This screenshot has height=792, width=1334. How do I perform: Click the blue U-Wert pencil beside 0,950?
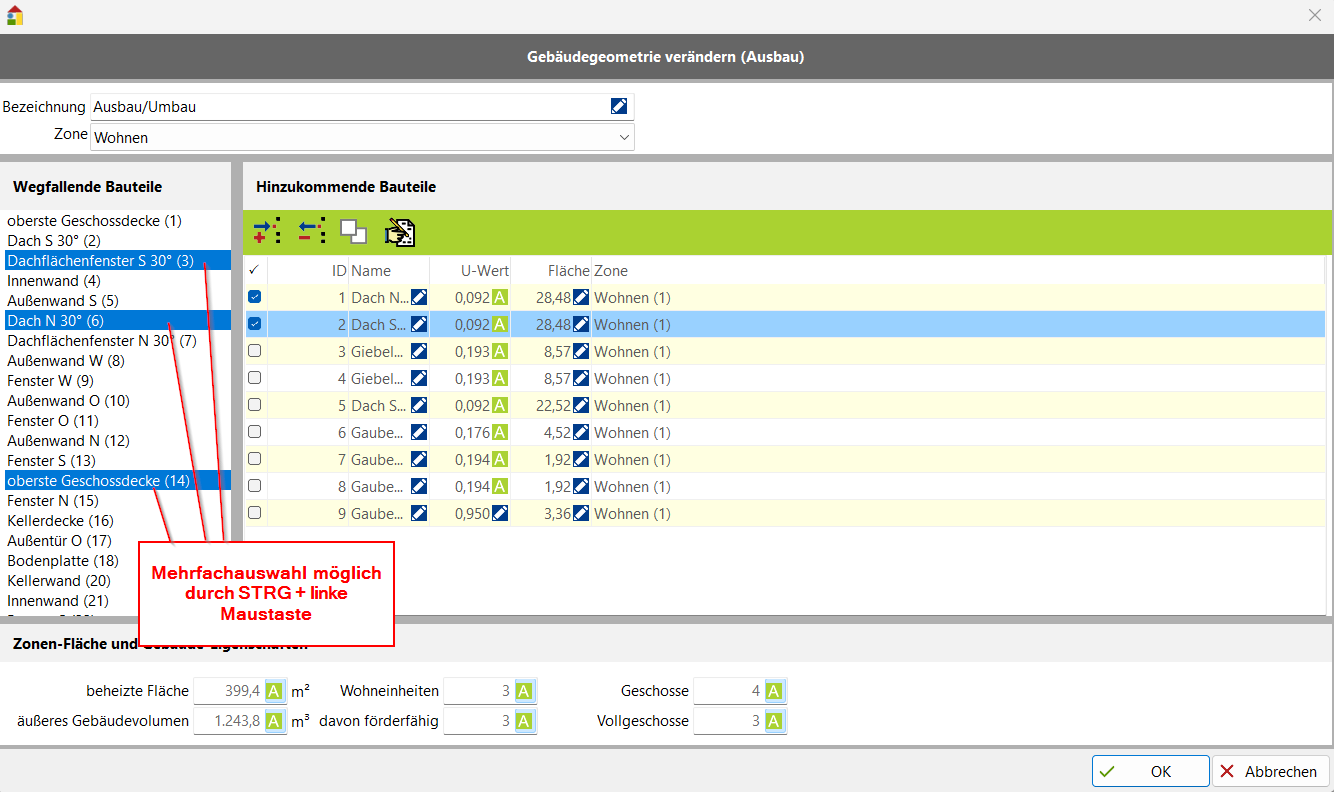500,514
